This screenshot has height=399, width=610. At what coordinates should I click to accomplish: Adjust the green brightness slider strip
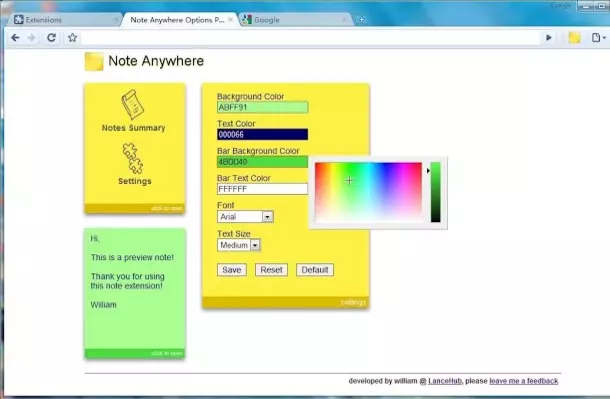click(x=435, y=192)
